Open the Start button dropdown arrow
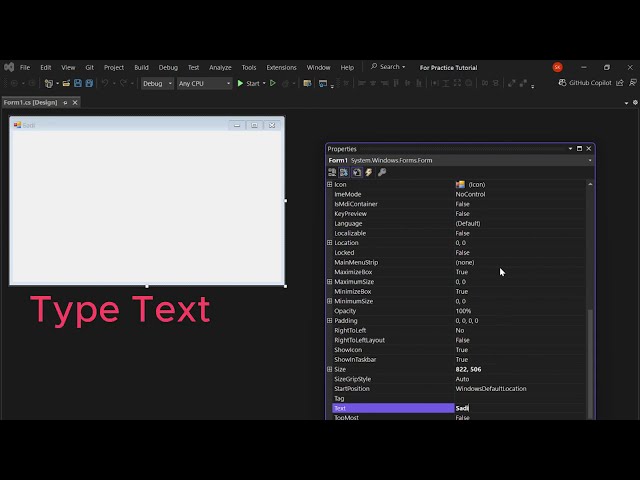 tap(264, 83)
